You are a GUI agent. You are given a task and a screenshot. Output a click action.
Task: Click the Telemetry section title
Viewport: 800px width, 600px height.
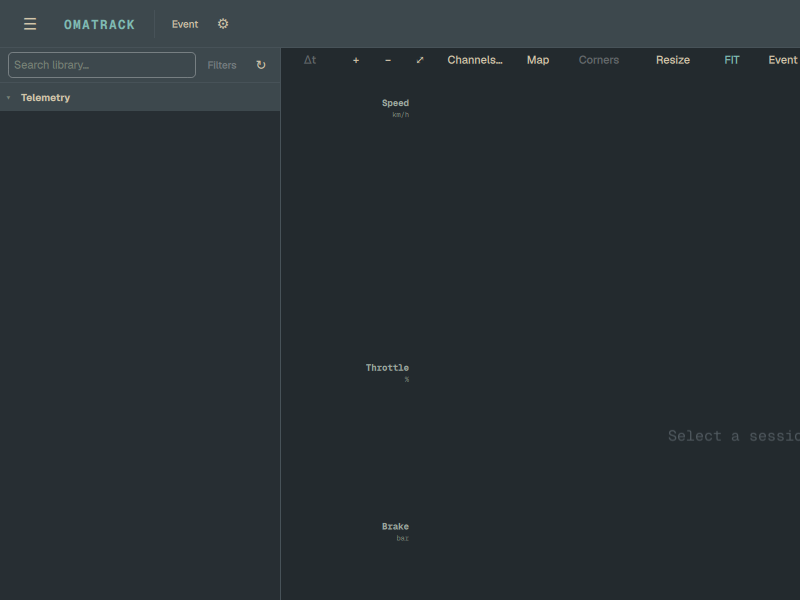45,97
